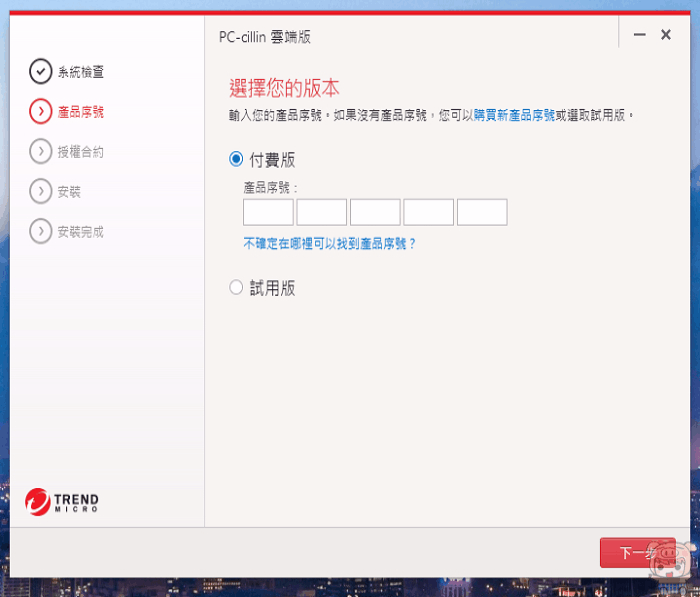Click the PC-cillin 雲端版 window title
Image resolution: width=700 pixels, height=597 pixels.
tap(265, 37)
